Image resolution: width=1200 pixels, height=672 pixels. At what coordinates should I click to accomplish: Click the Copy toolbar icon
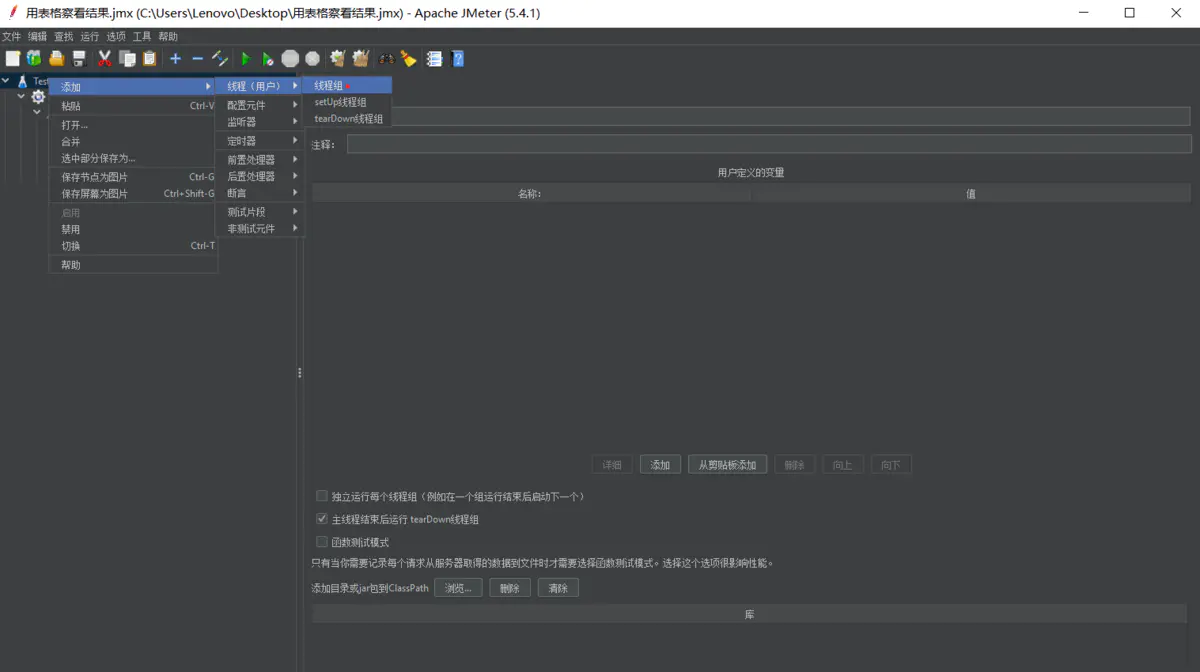tap(127, 59)
